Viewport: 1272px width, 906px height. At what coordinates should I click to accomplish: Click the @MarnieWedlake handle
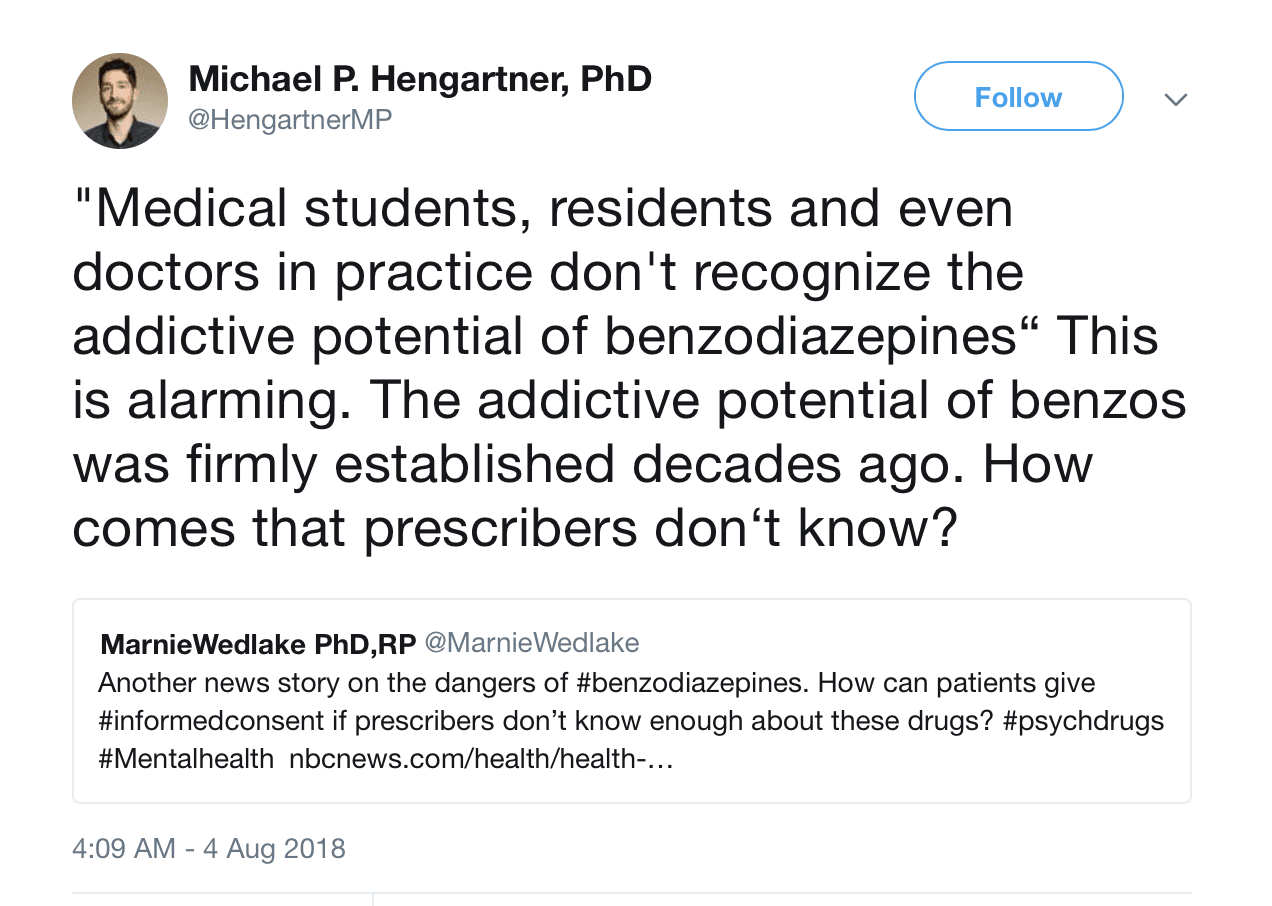click(532, 643)
